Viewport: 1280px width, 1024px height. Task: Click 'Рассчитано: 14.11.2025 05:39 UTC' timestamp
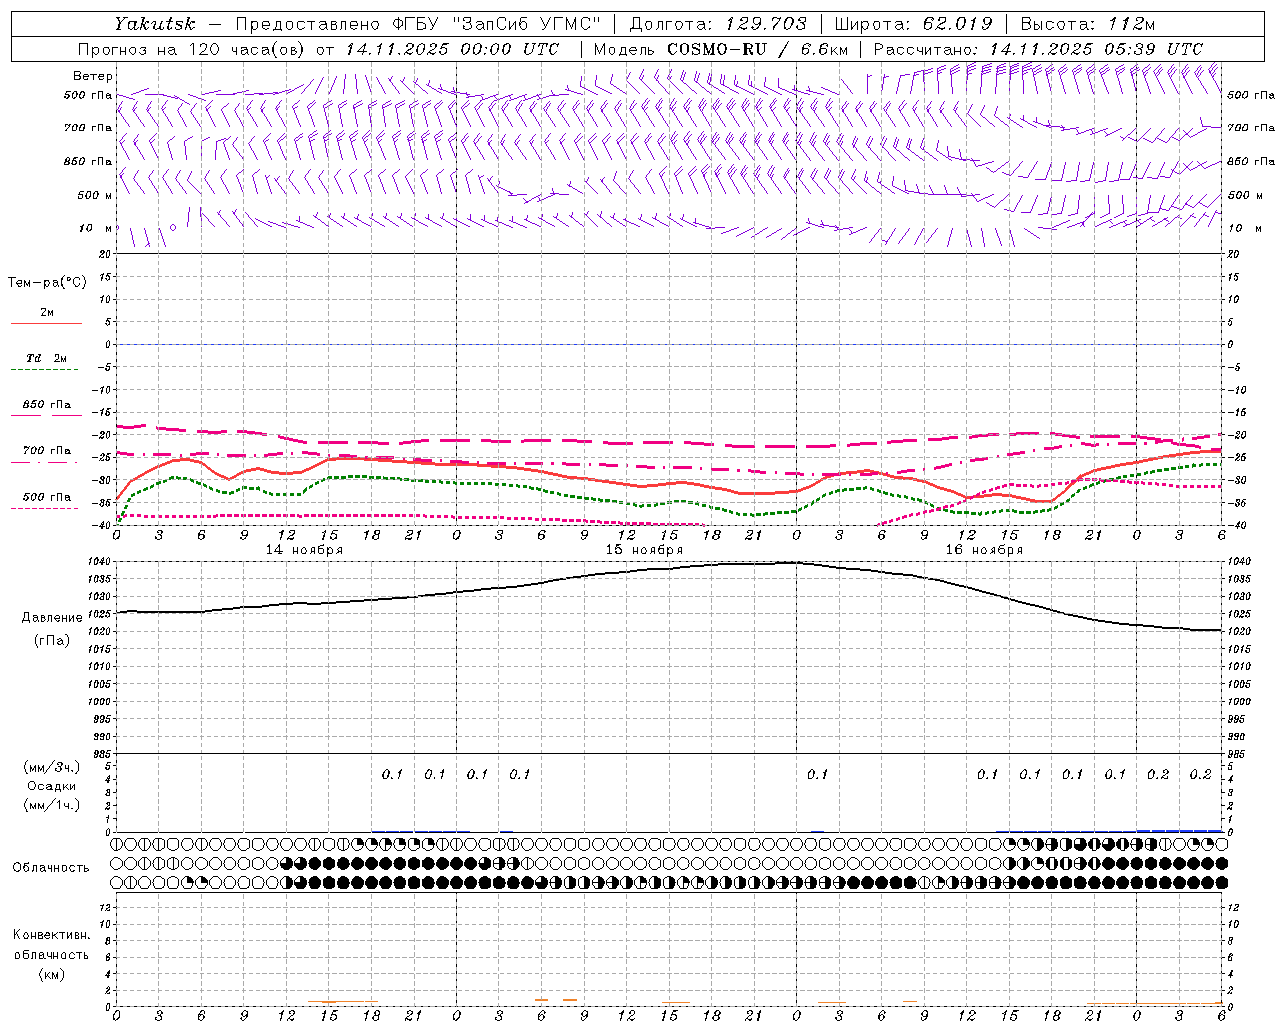(1038, 49)
